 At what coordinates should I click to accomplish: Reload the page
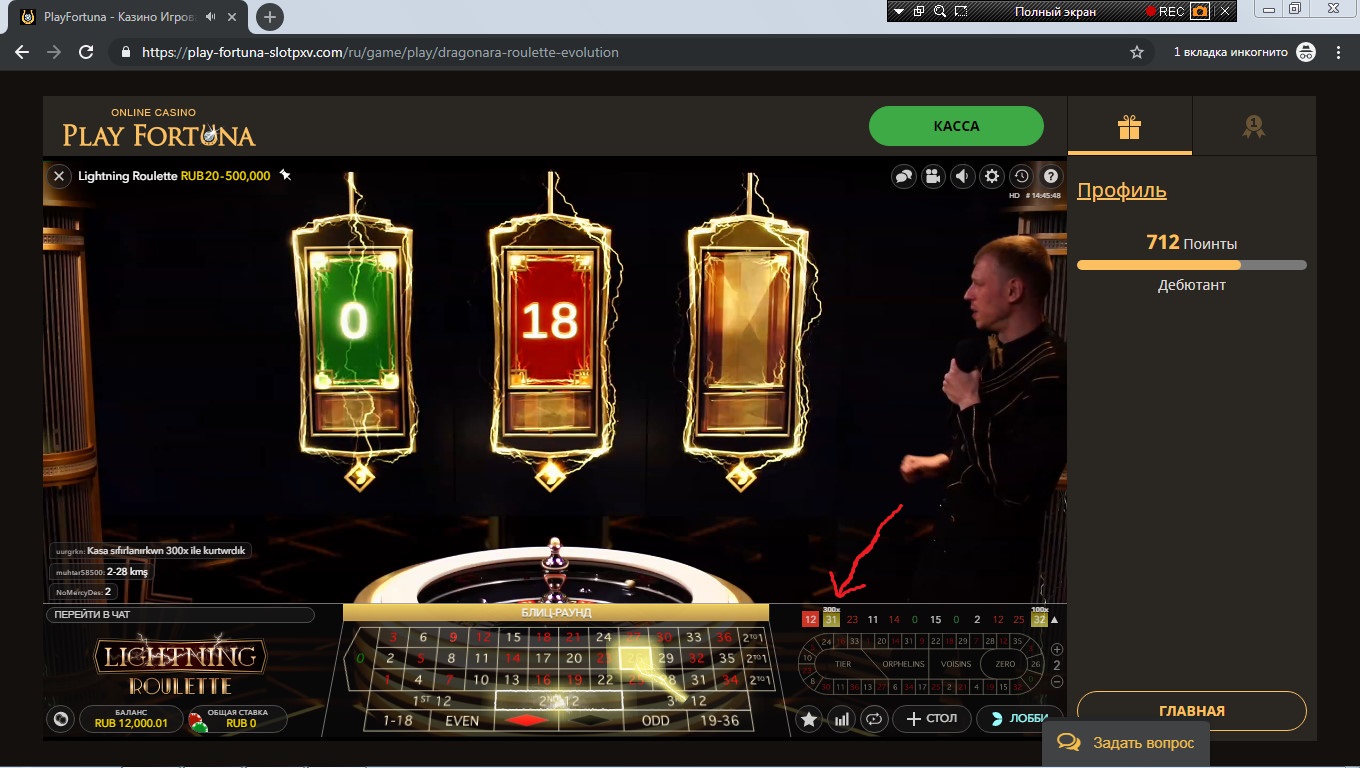(x=86, y=52)
